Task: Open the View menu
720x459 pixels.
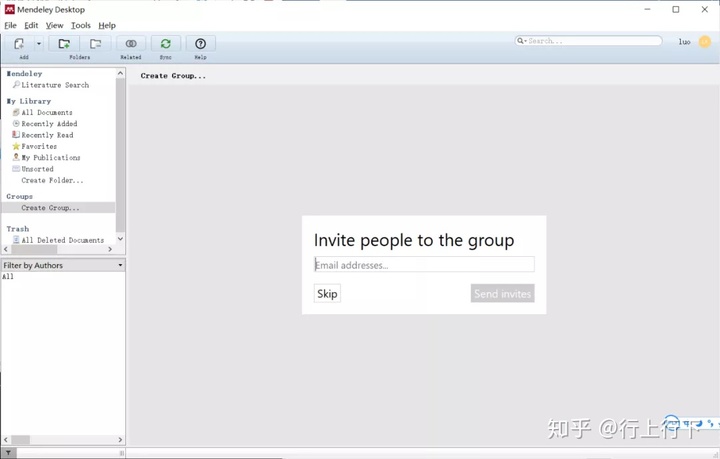Action: tap(54, 26)
